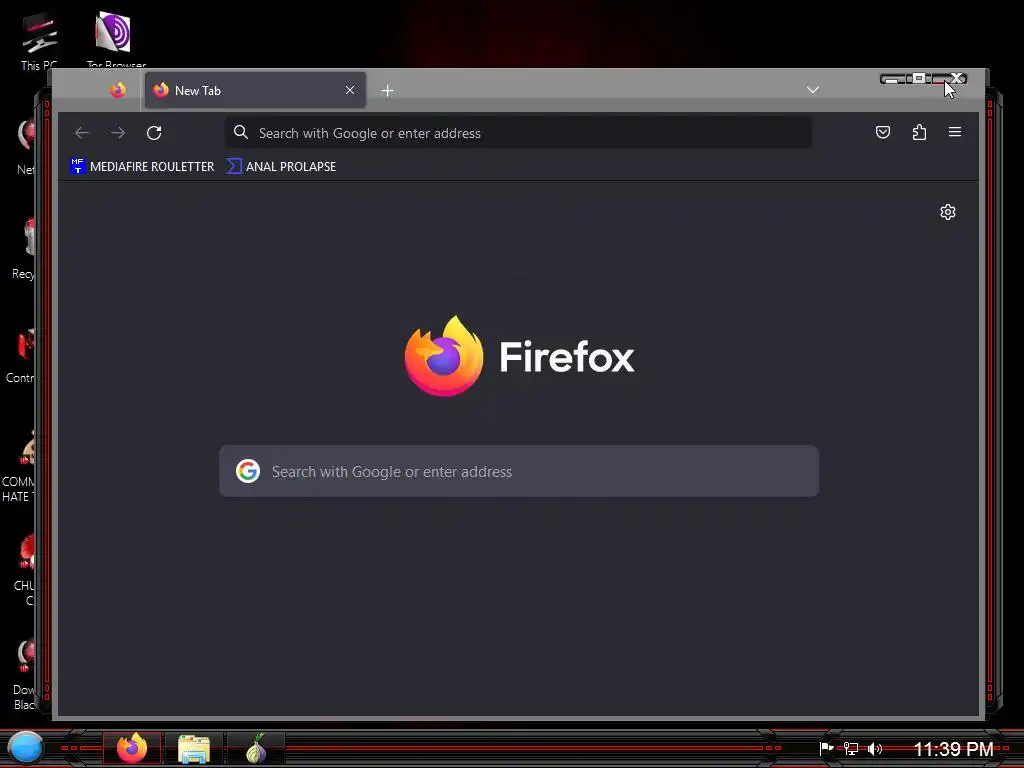Click the network tray icon
This screenshot has height=768, width=1024.
tap(850, 748)
